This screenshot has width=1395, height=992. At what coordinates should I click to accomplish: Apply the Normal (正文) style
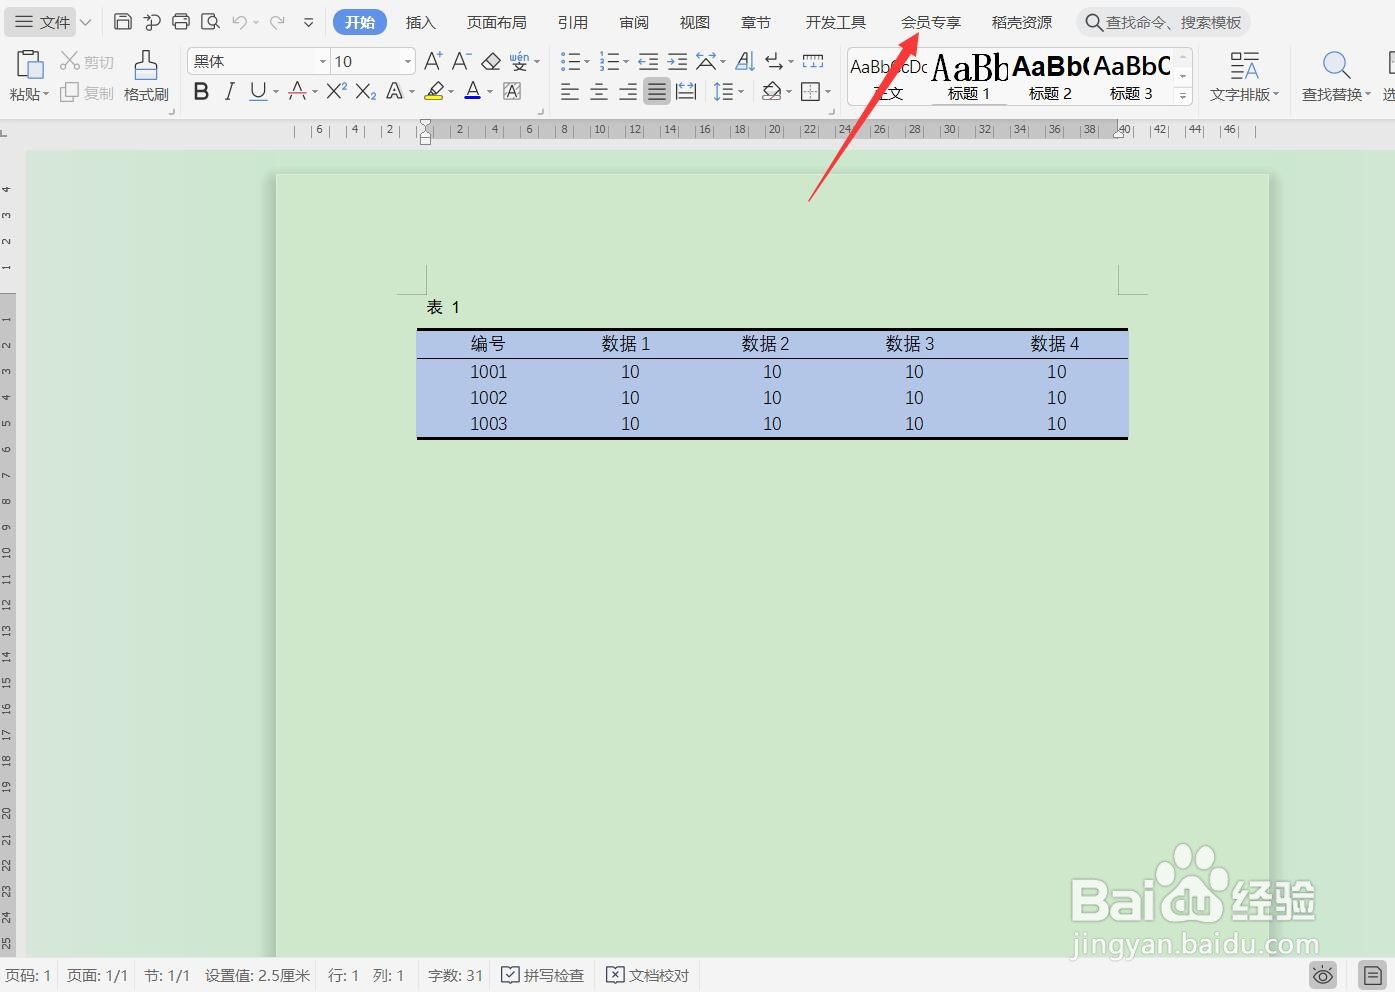pyautogui.click(x=888, y=77)
